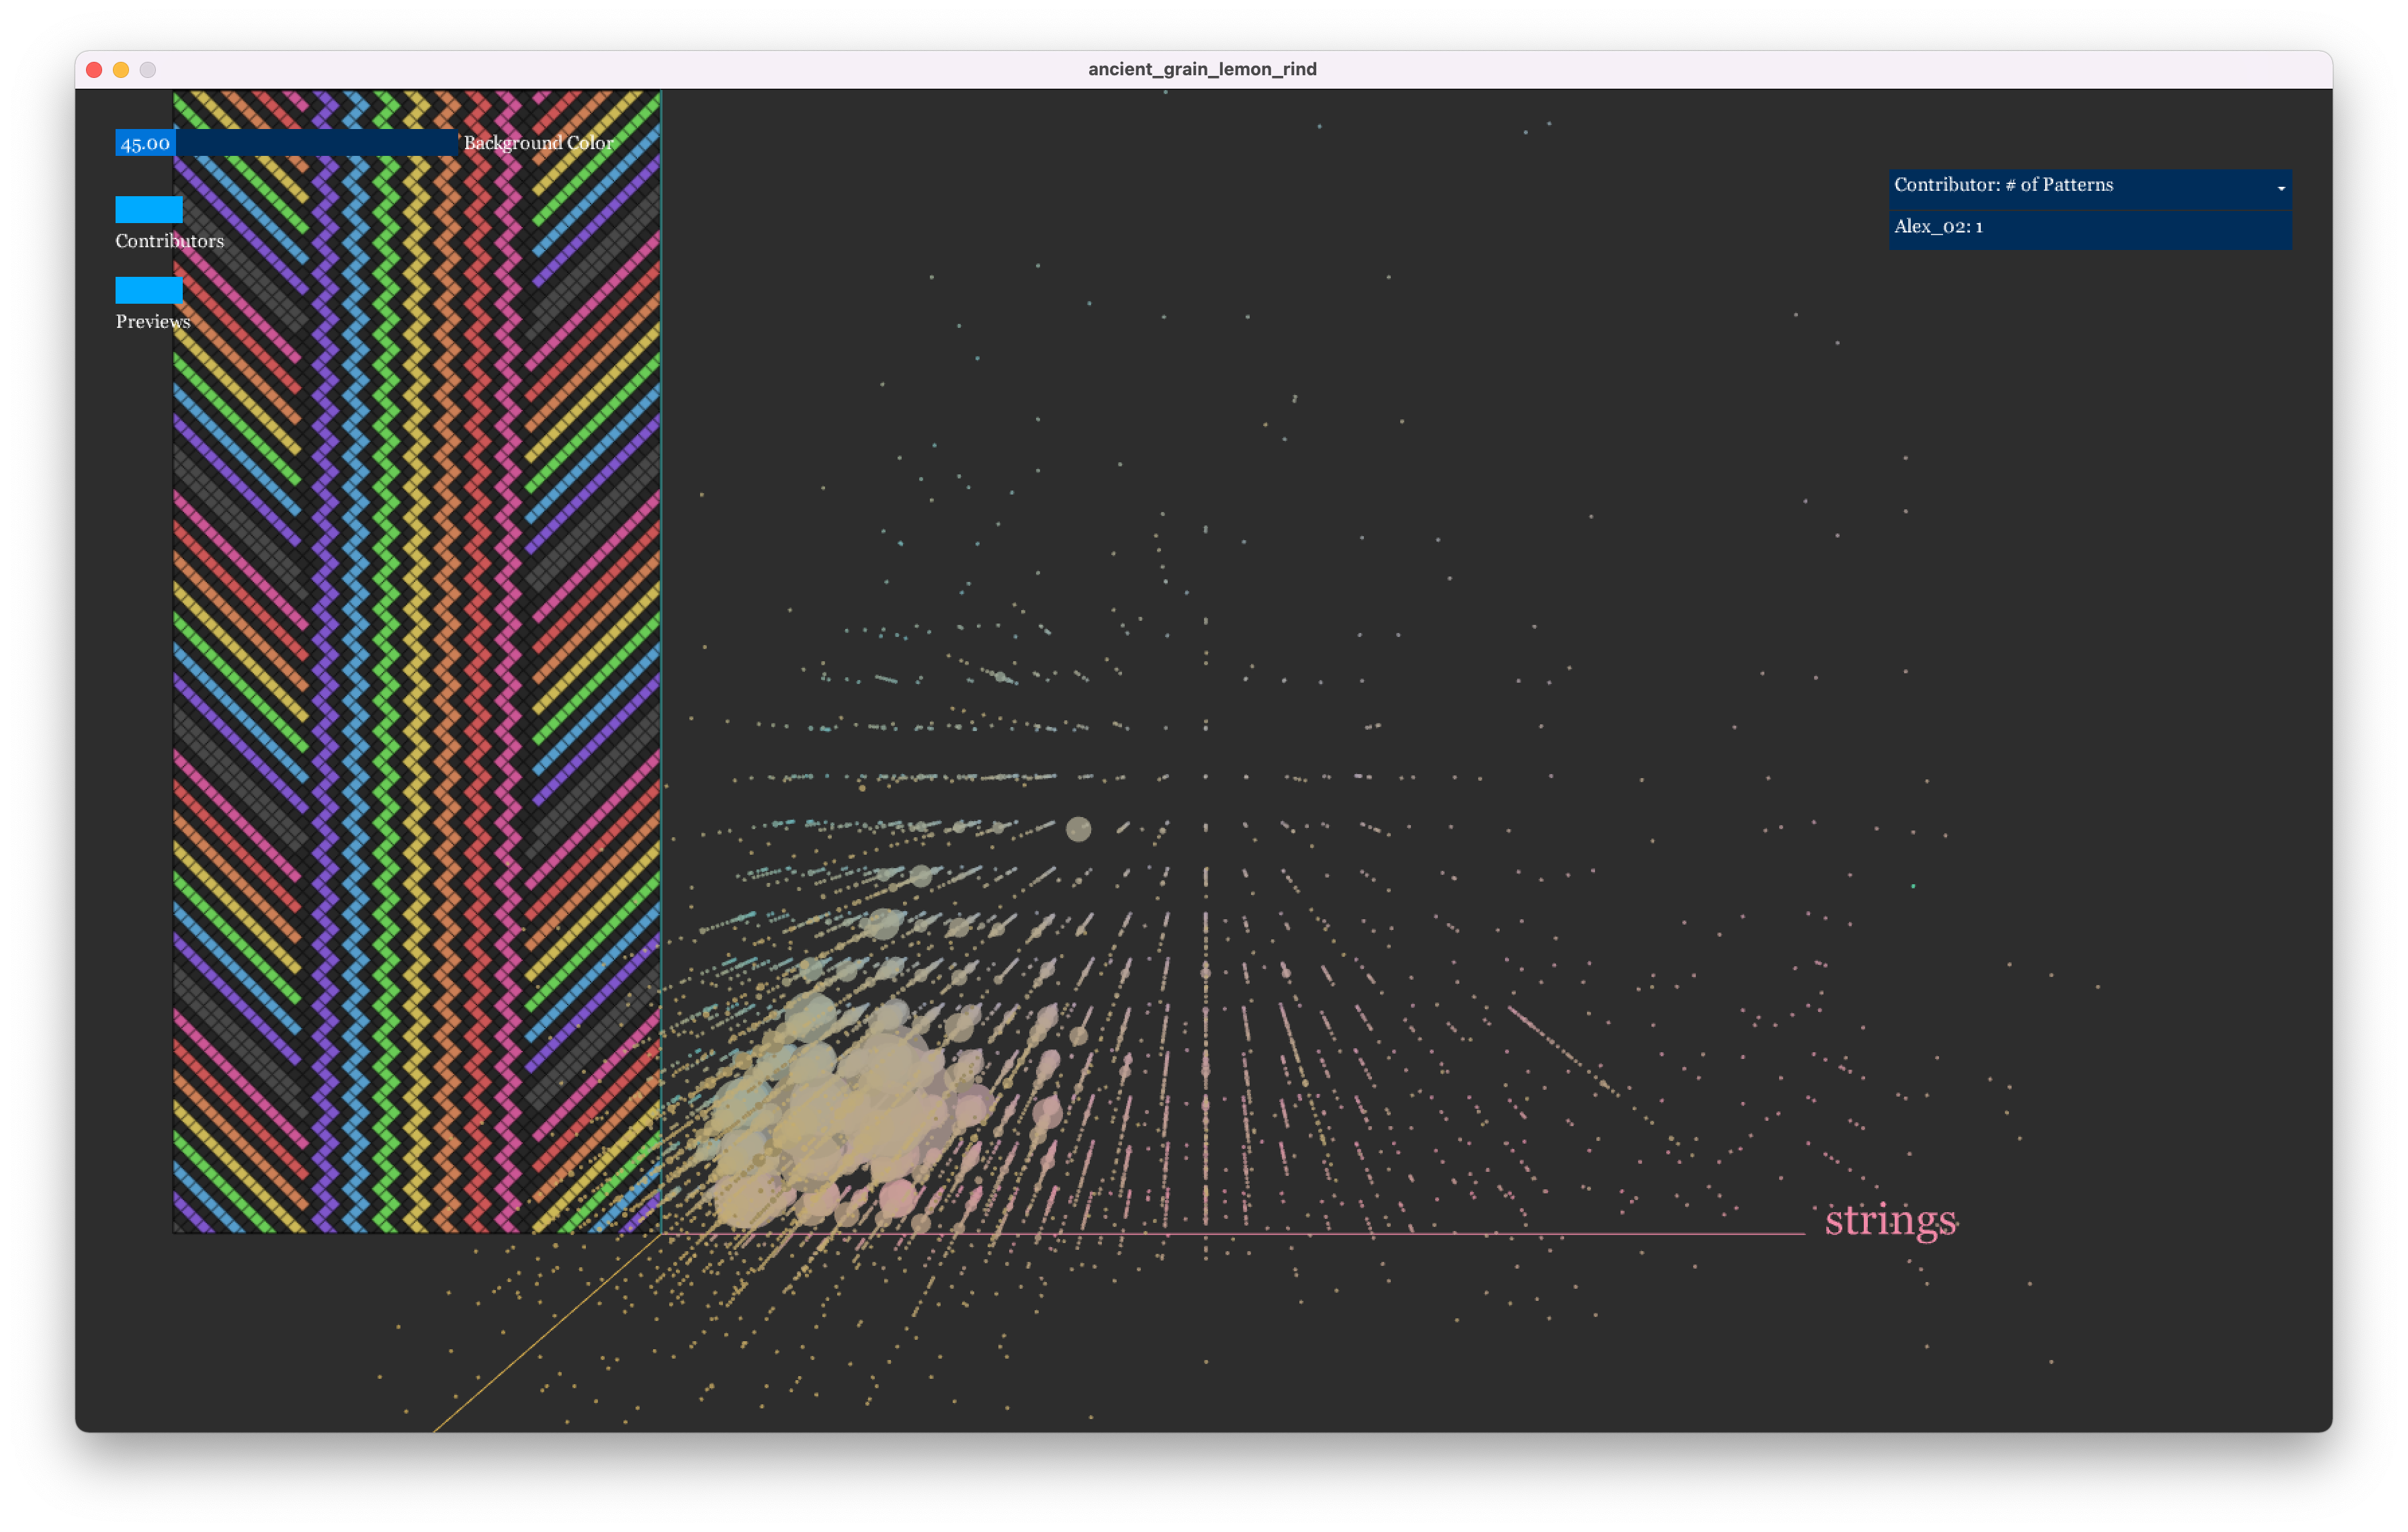Minimize the window with the yellow button
This screenshot has height=1532, width=2408.
(121, 70)
